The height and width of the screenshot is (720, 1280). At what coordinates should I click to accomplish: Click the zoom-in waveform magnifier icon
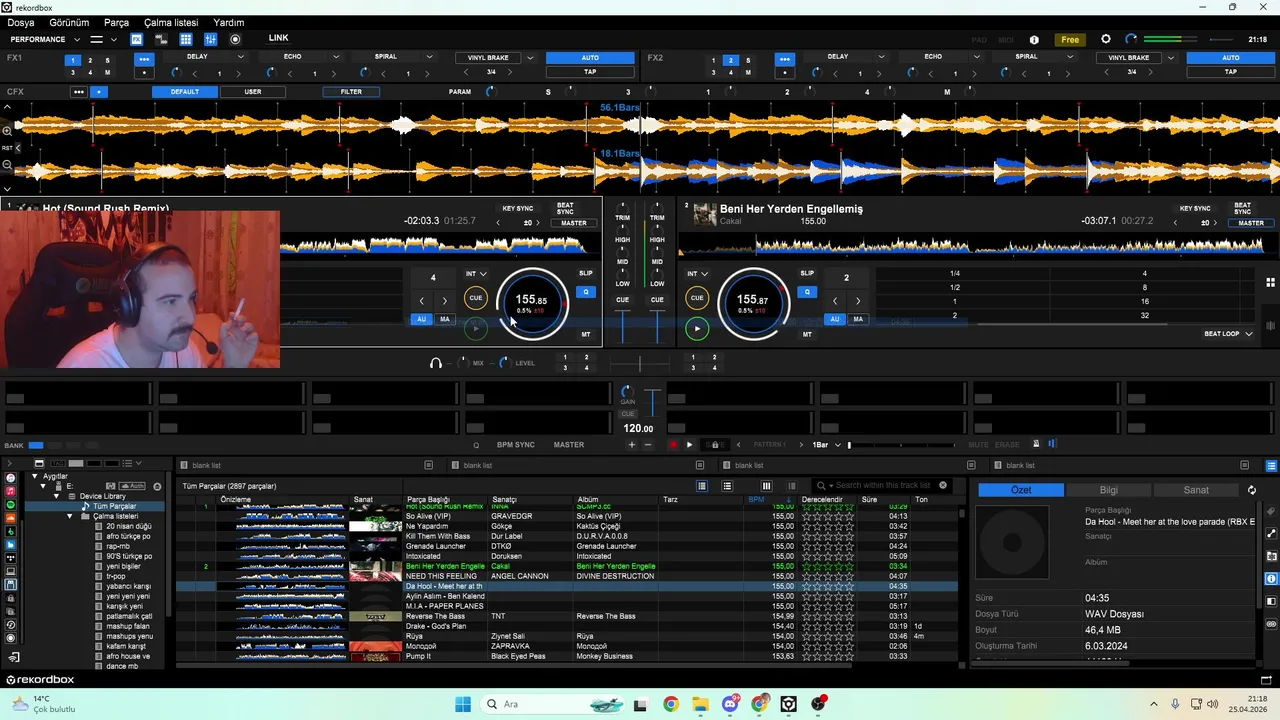click(x=7, y=130)
